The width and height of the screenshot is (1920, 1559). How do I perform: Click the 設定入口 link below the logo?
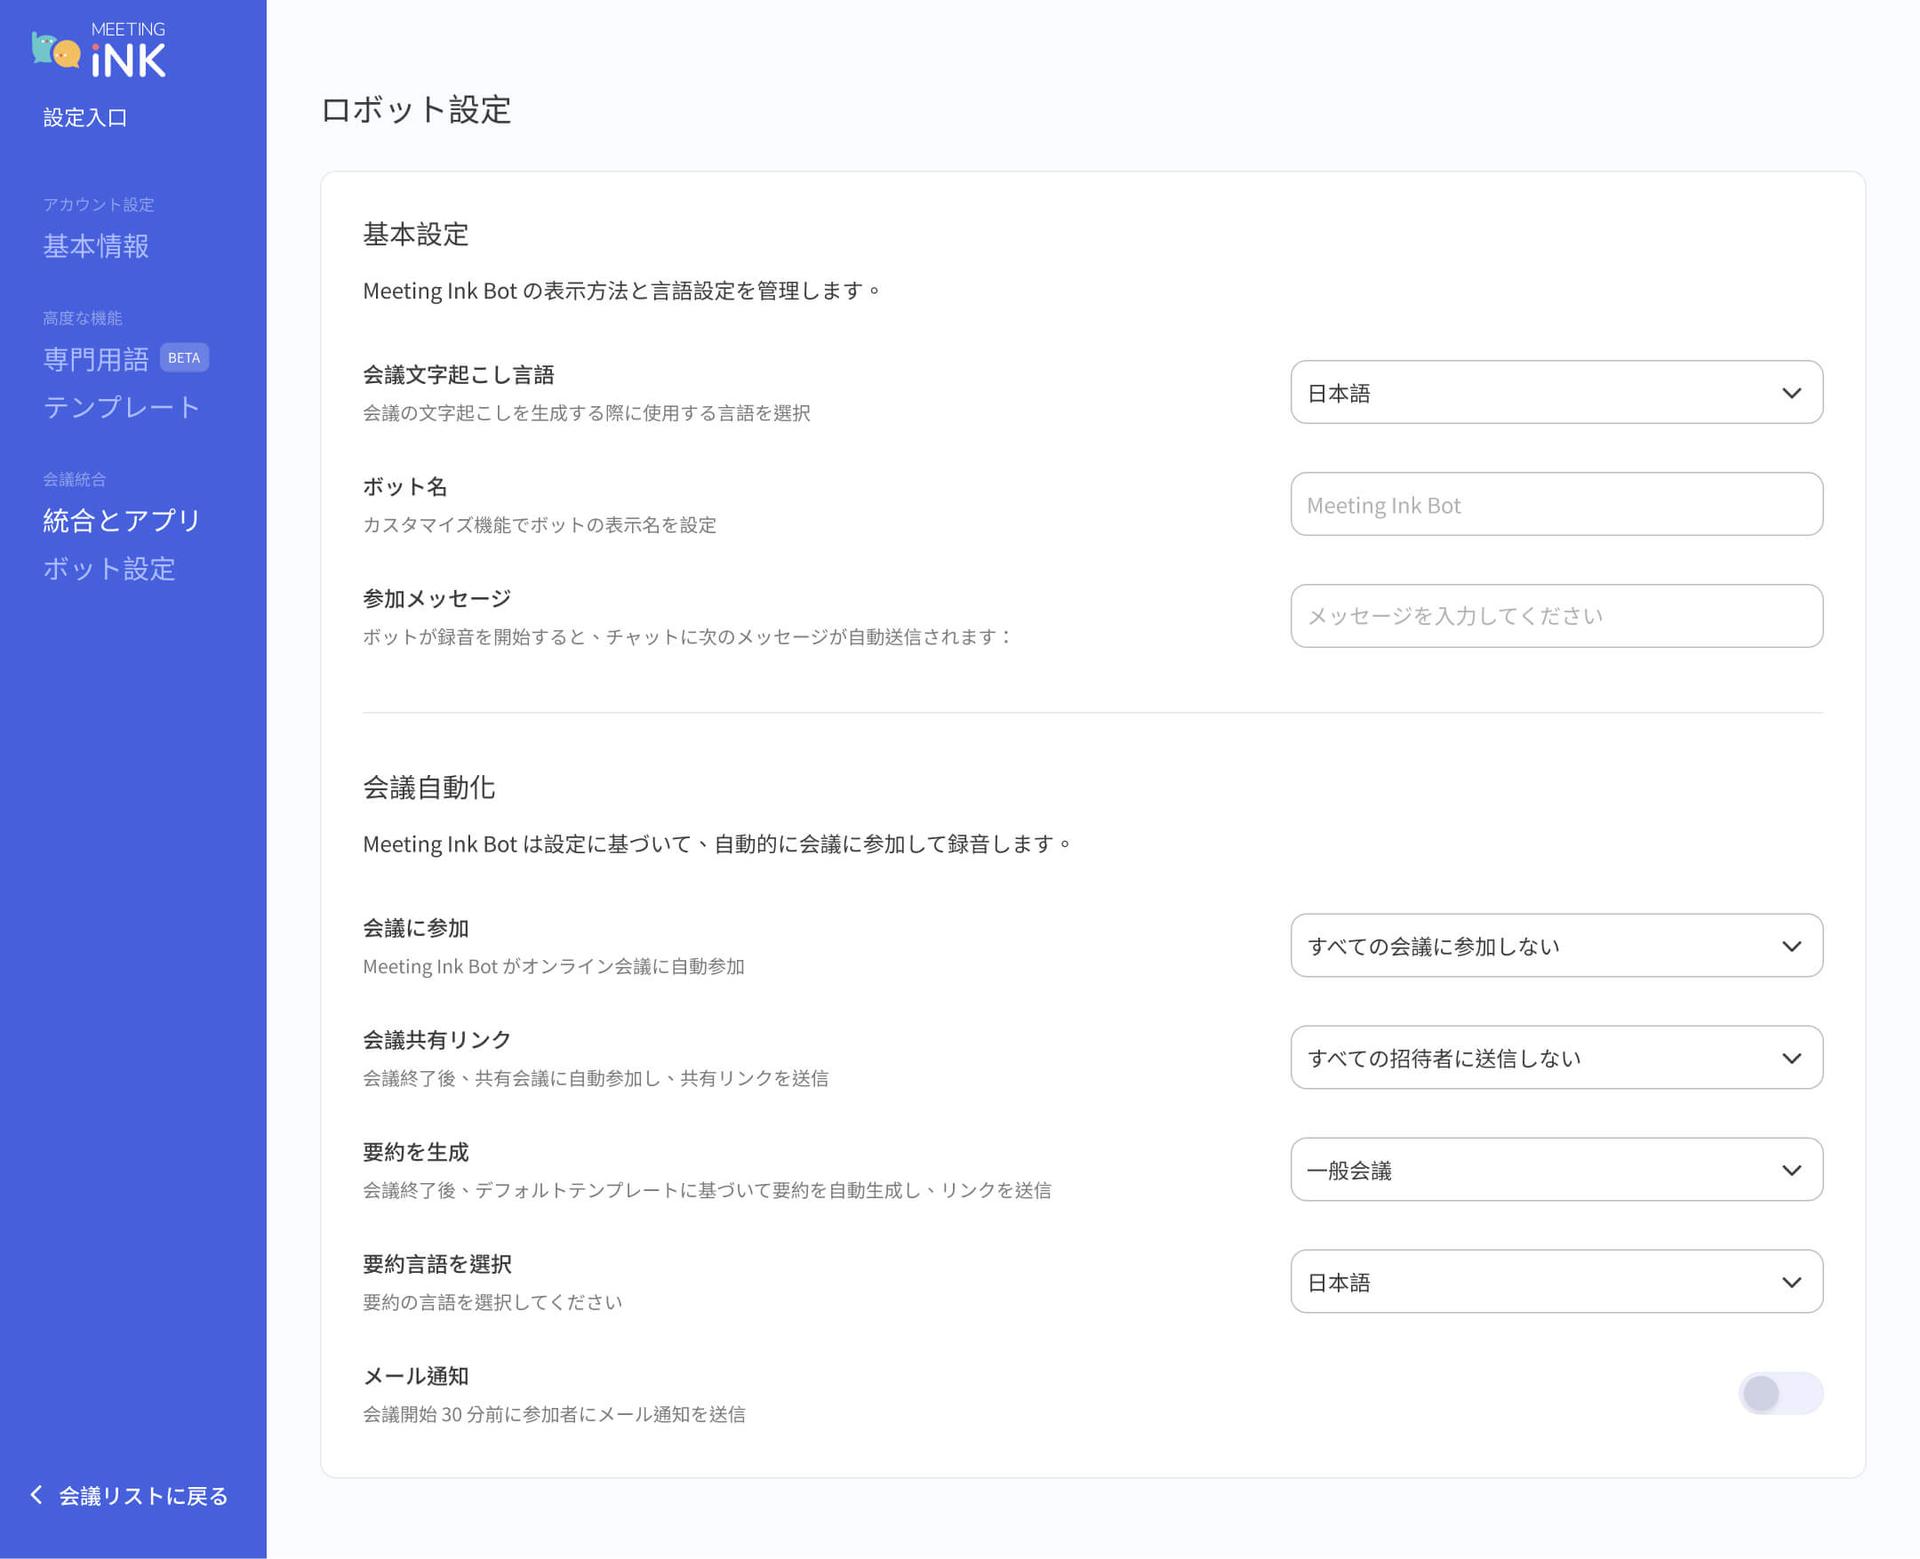85,118
